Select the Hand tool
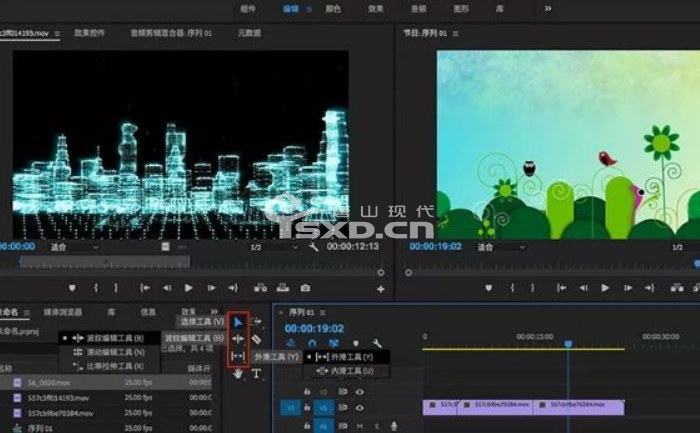 (x=238, y=374)
